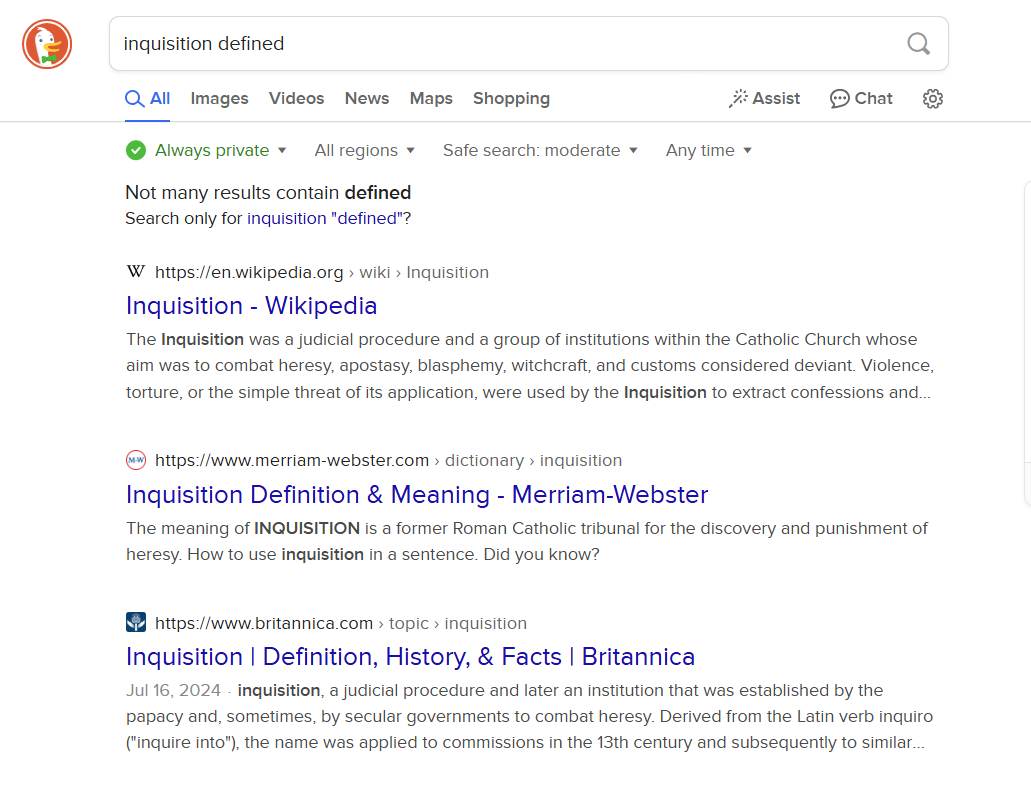Click 'Not many results contain defined' text
This screenshot has width=1031, height=799.
[268, 193]
